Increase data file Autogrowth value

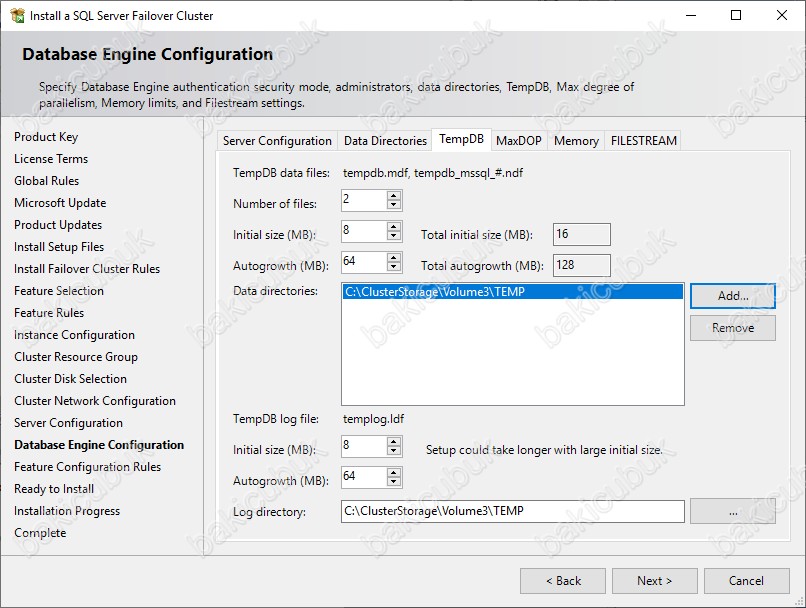coord(394,257)
